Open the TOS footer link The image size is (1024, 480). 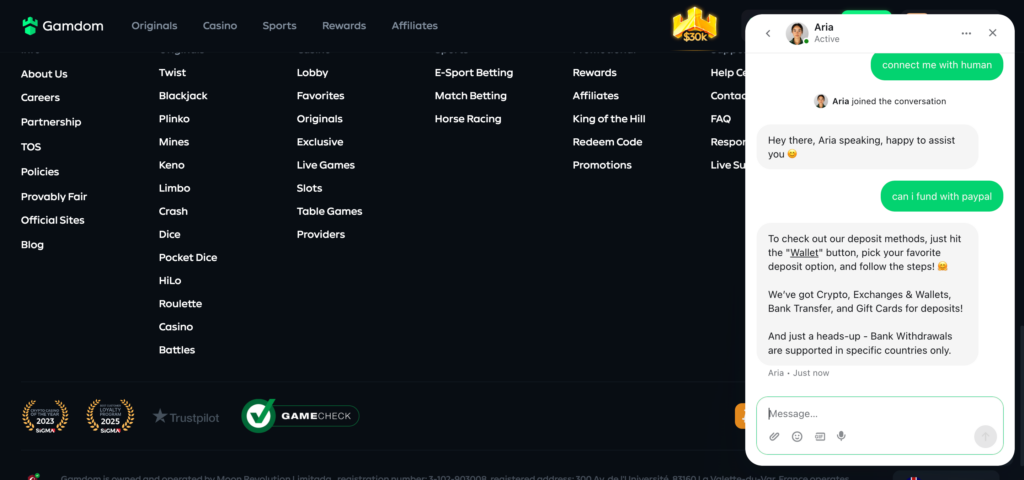click(x=31, y=147)
